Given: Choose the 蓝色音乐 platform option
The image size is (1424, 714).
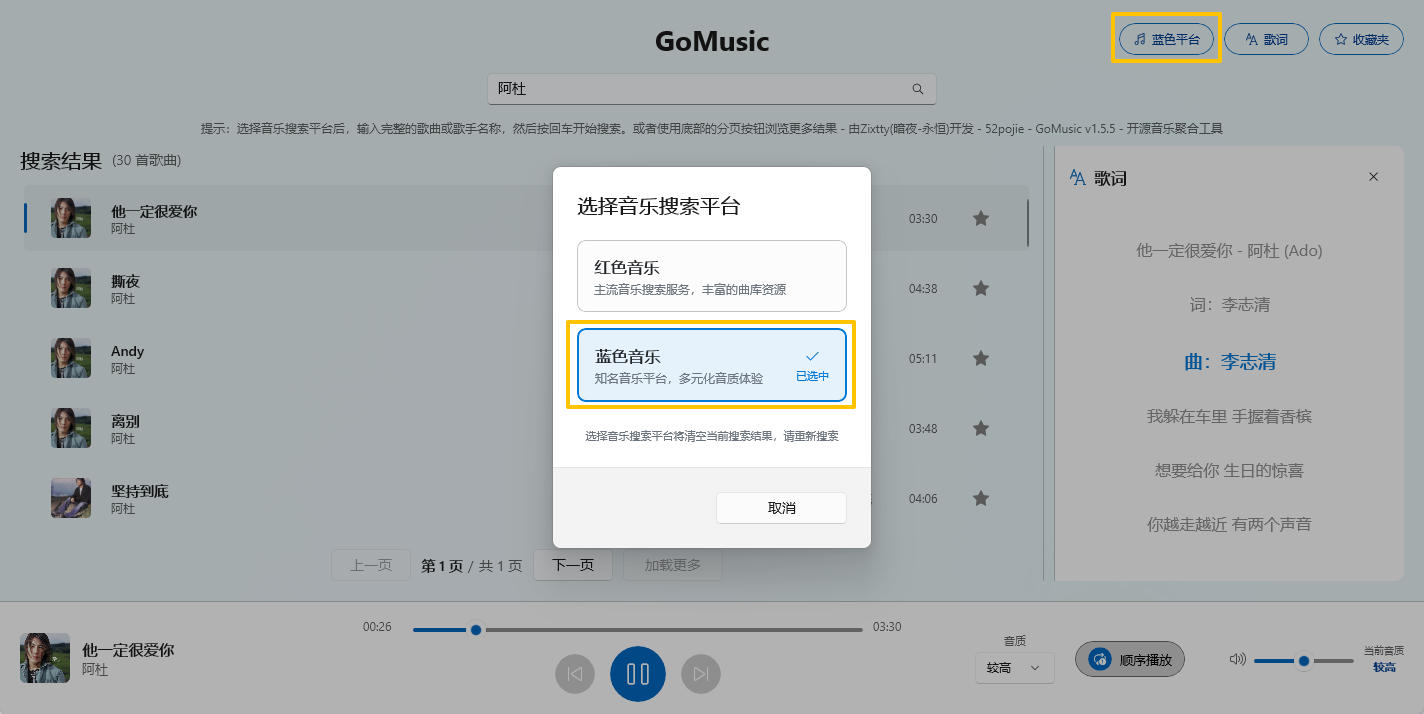Looking at the screenshot, I should tap(711, 365).
